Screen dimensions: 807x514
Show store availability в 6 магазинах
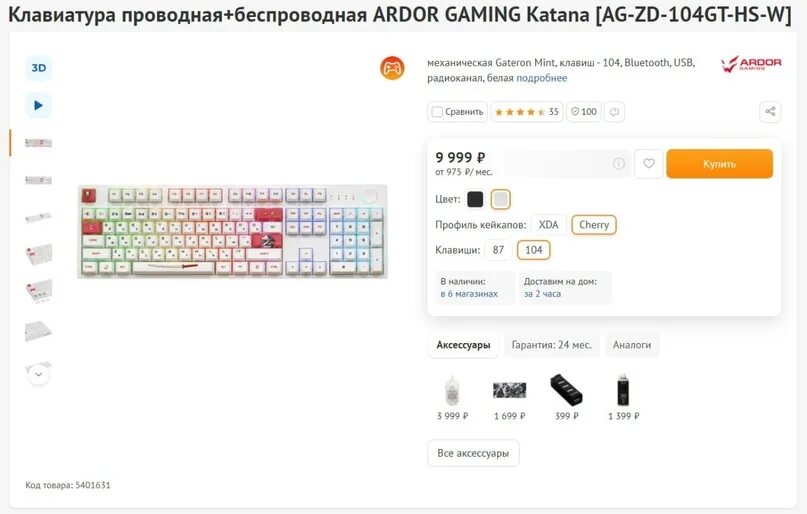(469, 294)
